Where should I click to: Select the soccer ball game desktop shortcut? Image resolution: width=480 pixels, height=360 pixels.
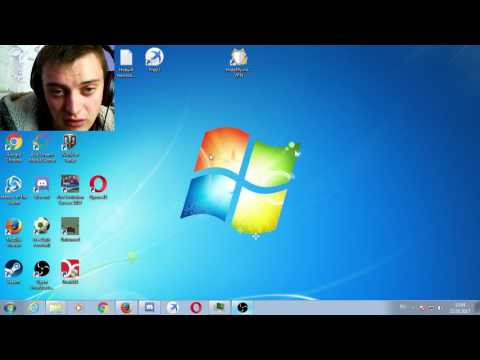click(x=42, y=232)
